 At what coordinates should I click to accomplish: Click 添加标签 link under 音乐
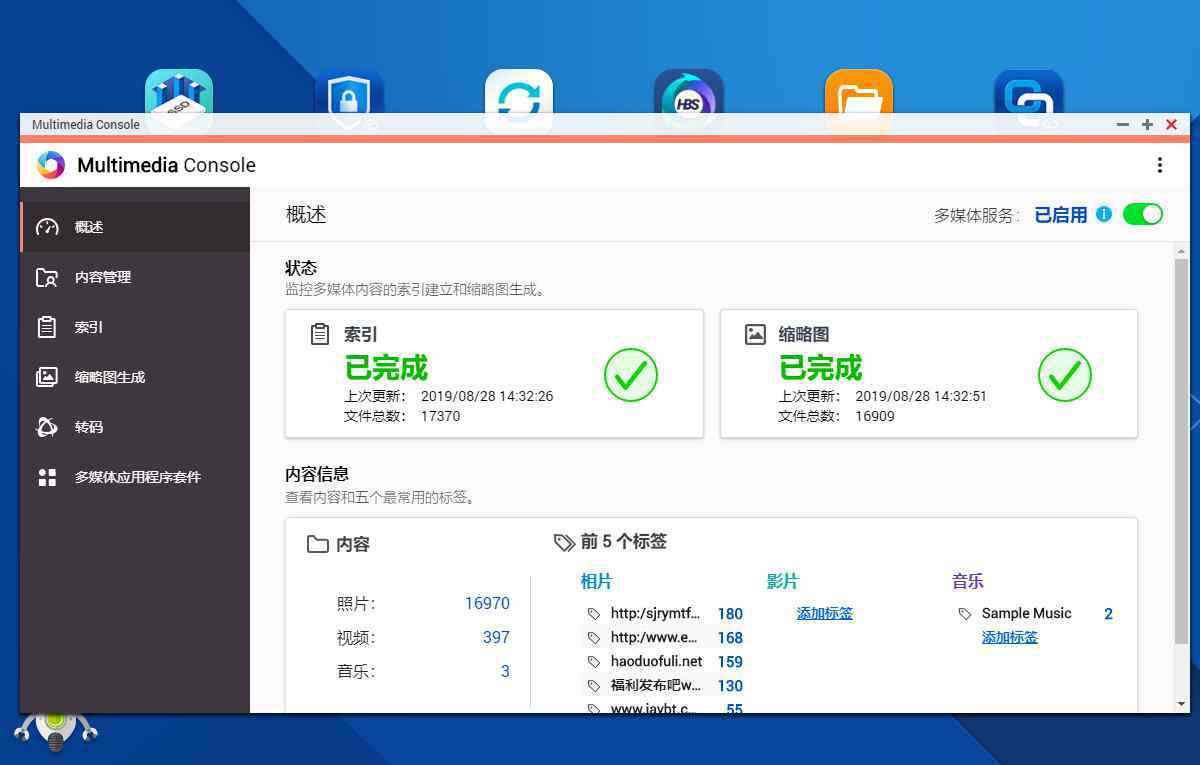click(x=1010, y=637)
